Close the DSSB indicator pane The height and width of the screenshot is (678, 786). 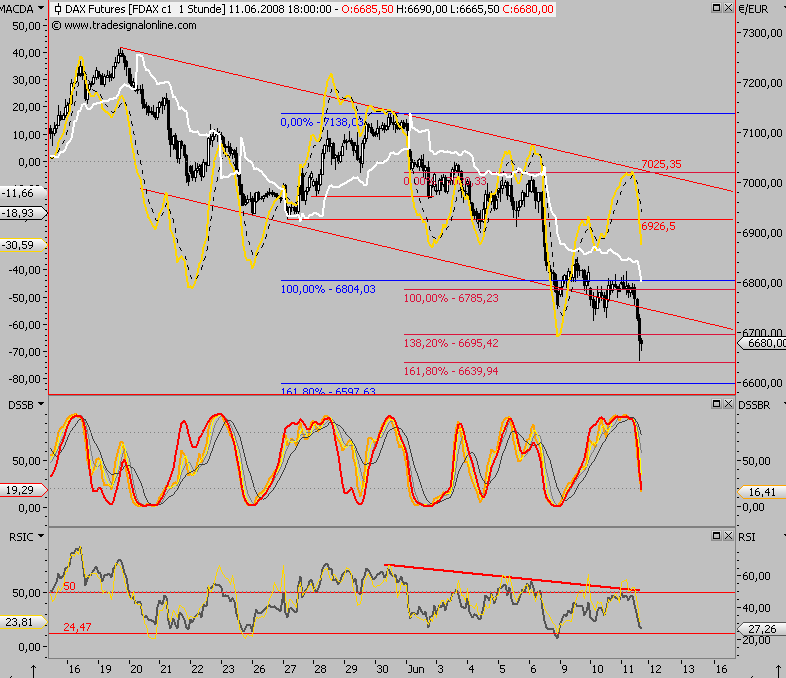728,404
